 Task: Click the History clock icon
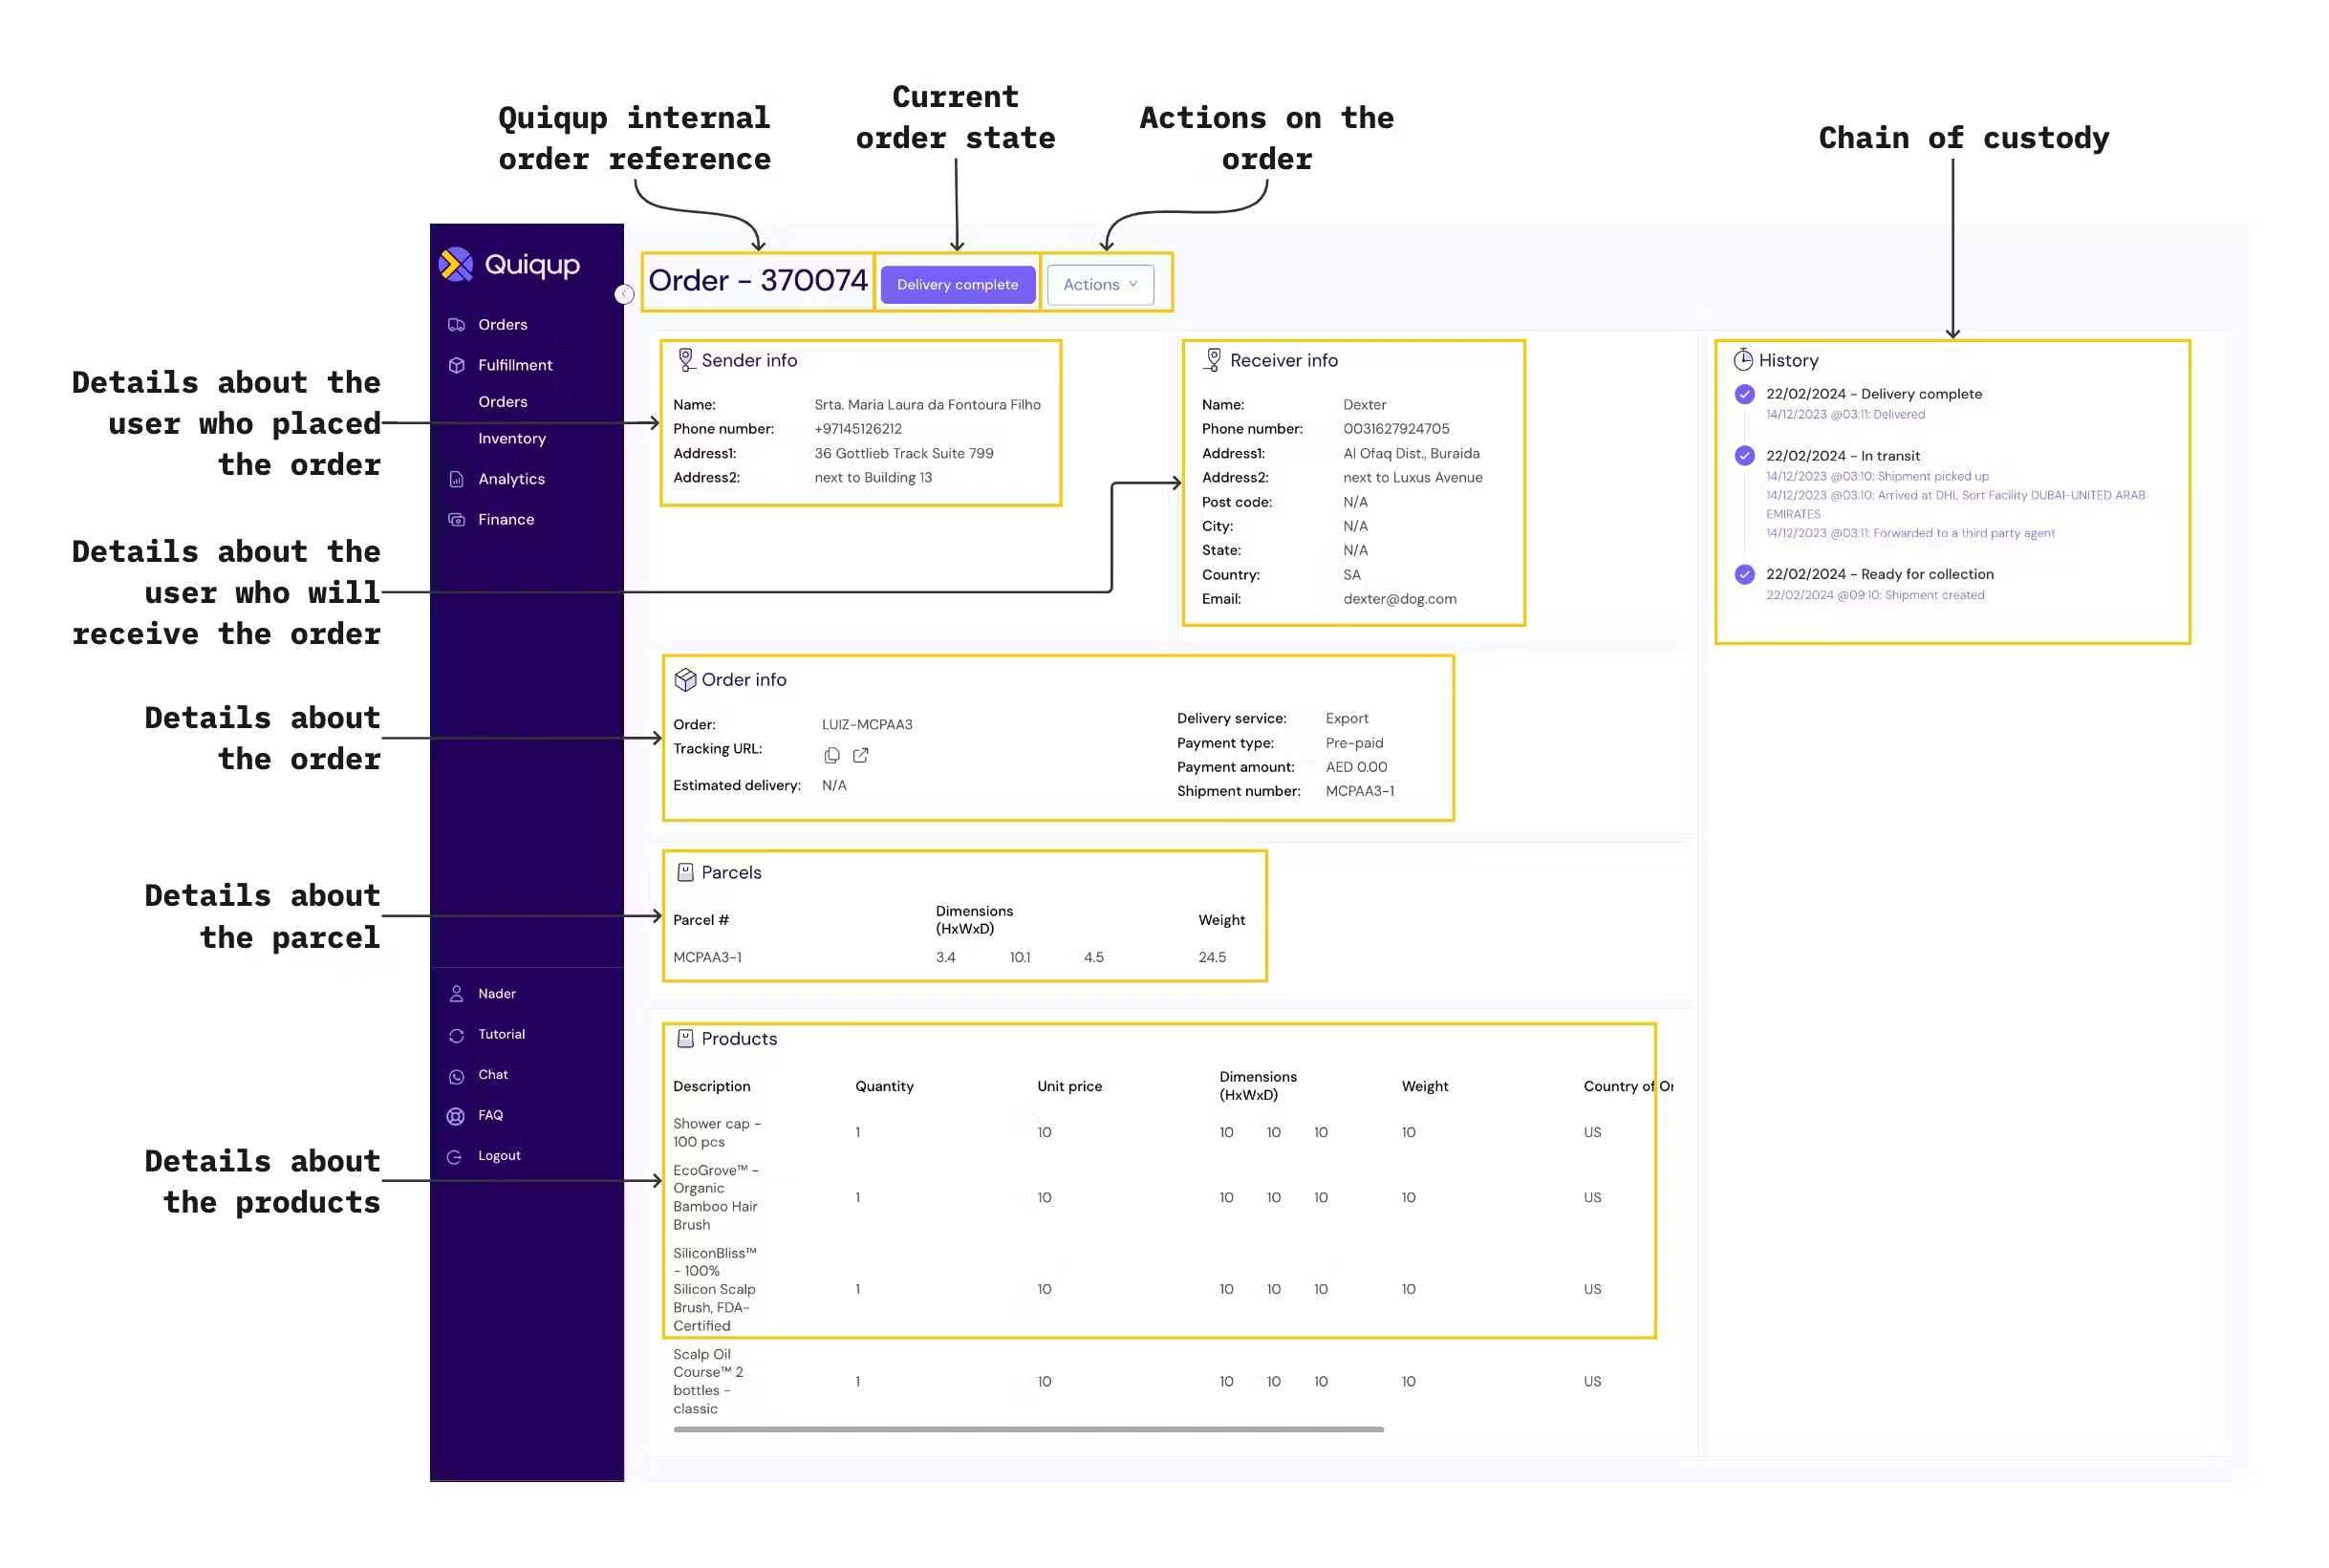tap(1743, 360)
